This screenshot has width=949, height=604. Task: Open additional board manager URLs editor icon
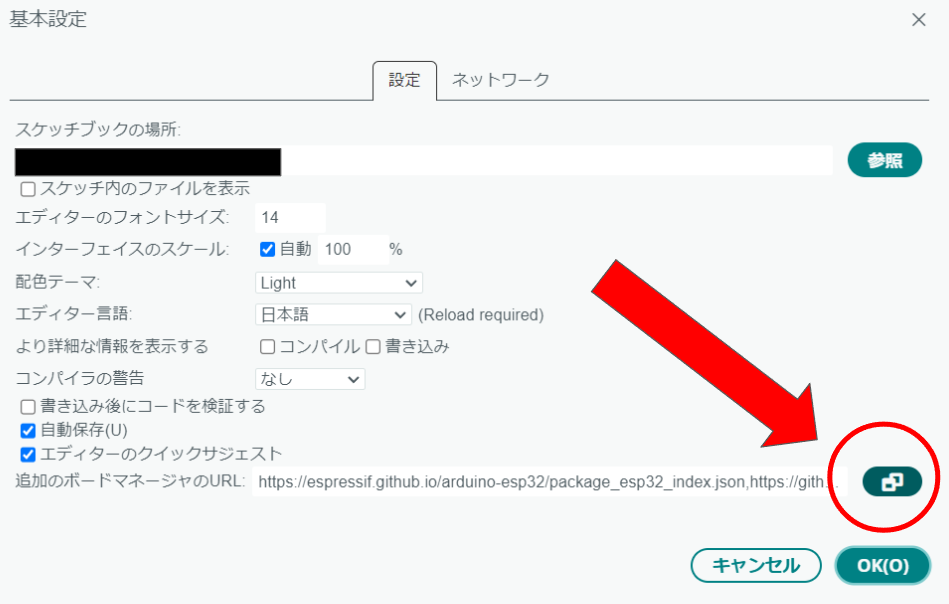892,482
